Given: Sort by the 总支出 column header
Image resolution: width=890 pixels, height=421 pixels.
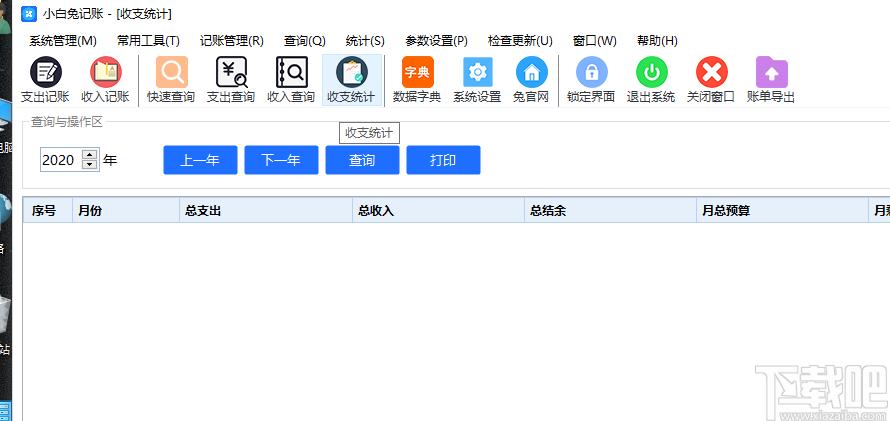Looking at the screenshot, I should pyautogui.click(x=266, y=210).
